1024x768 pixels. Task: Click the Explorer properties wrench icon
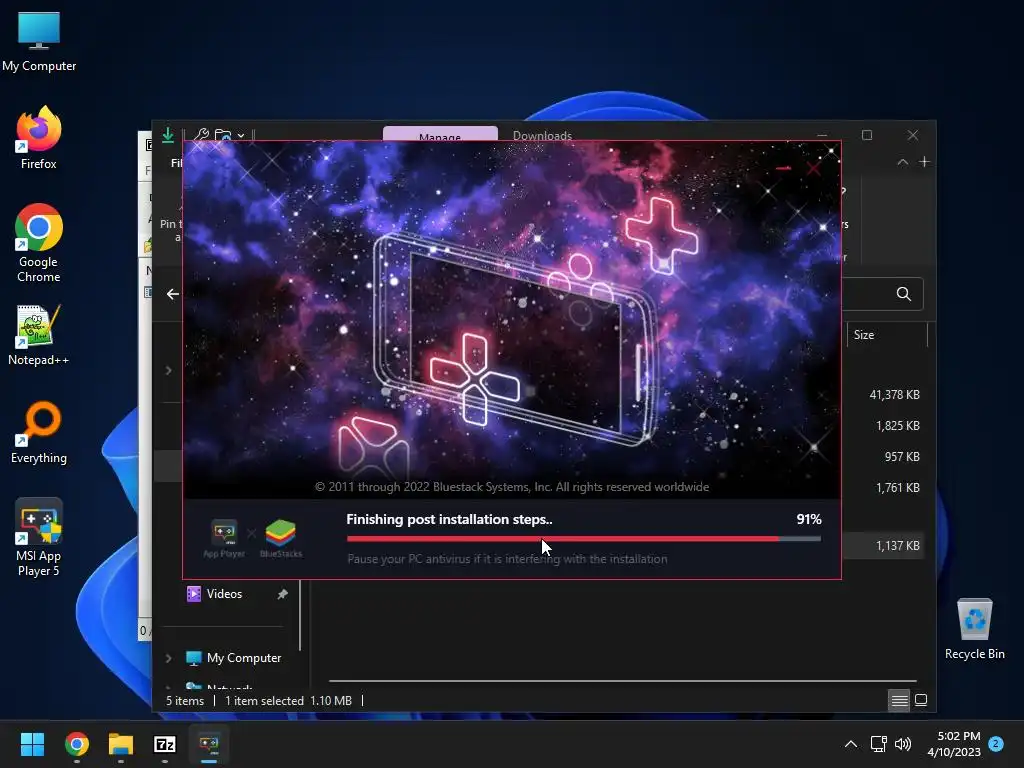201,135
